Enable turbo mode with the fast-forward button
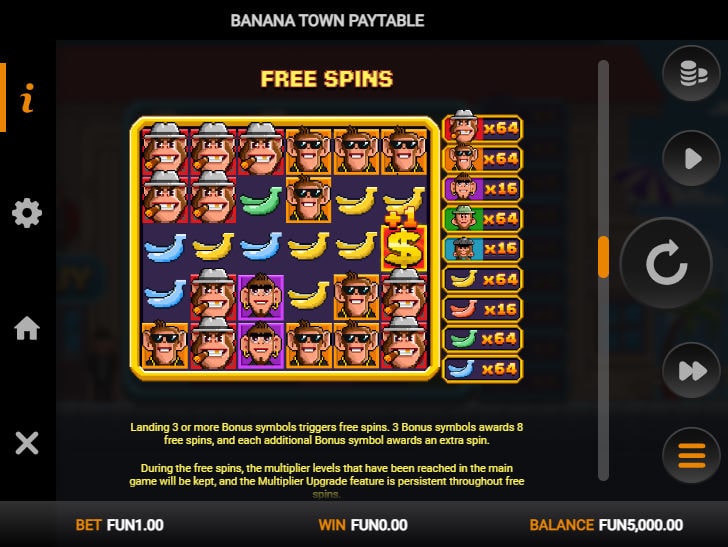 click(691, 371)
